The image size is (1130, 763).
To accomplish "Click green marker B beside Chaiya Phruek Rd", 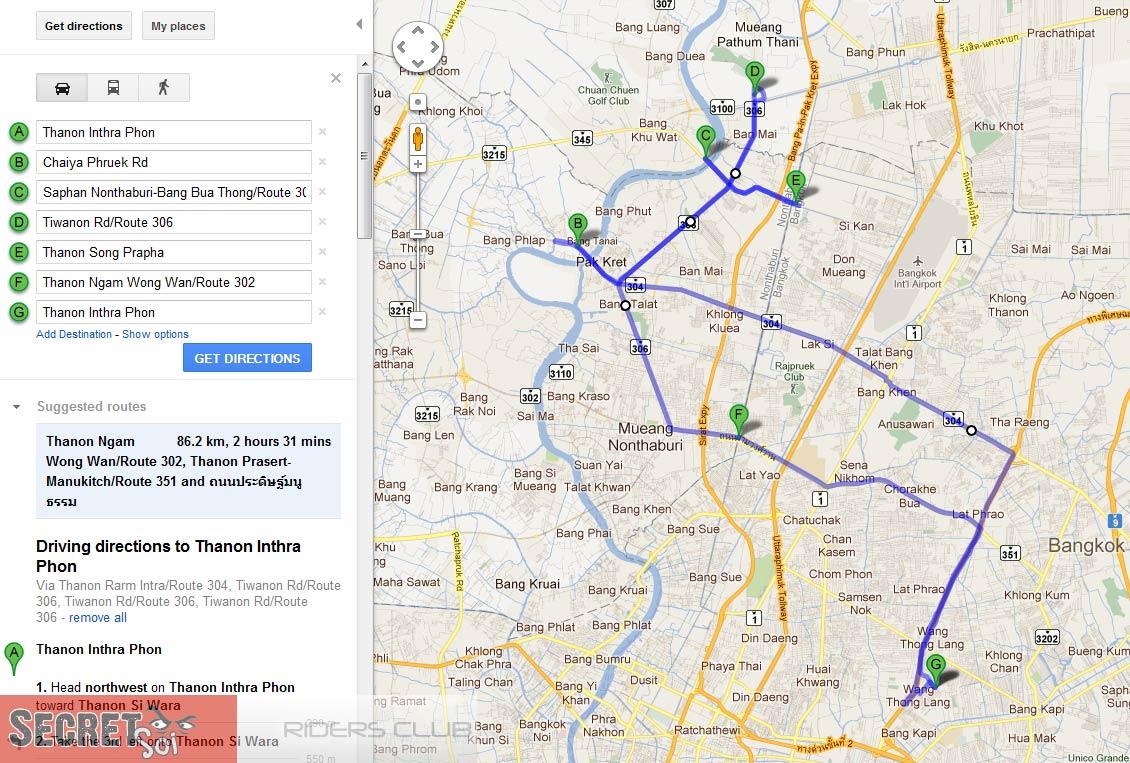I will click(19, 162).
